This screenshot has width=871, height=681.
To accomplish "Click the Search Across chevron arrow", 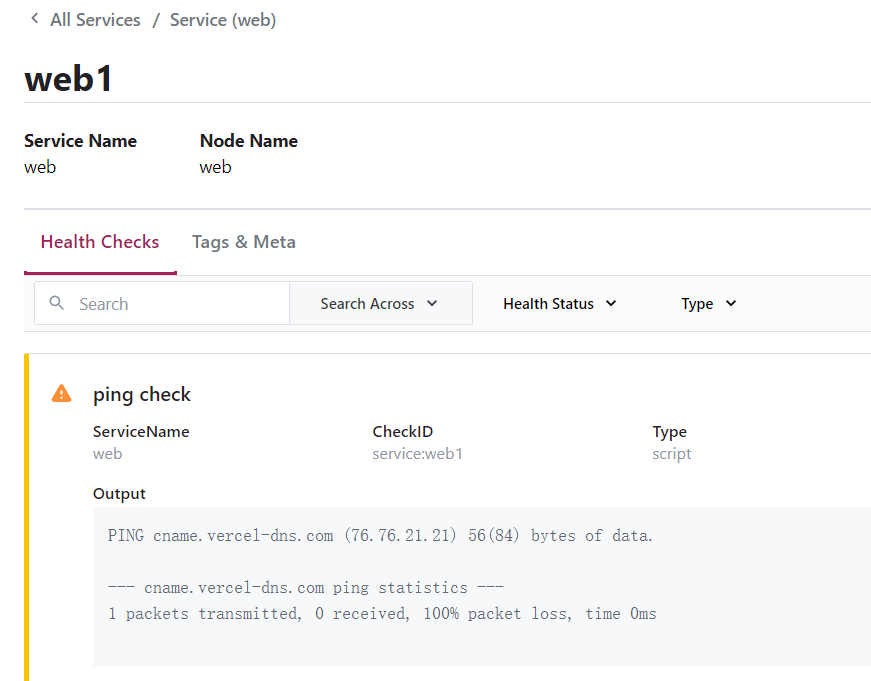I will 432,303.
